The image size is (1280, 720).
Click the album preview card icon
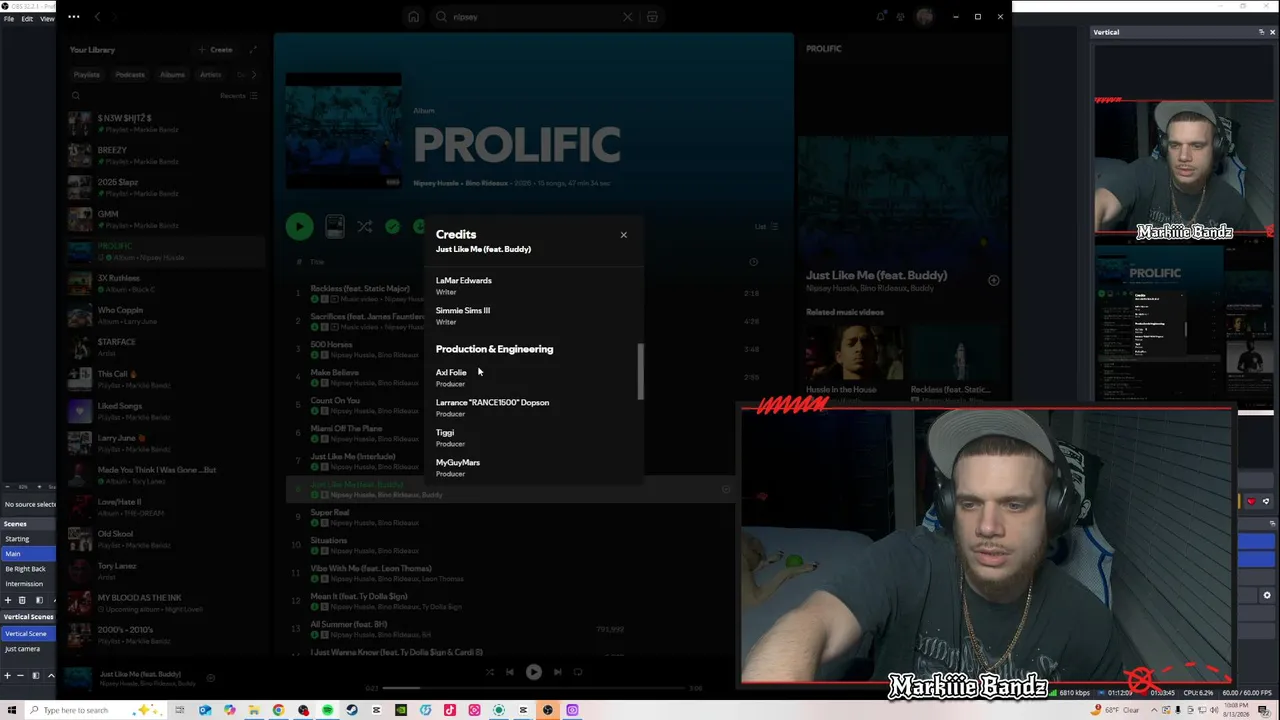click(x=335, y=227)
